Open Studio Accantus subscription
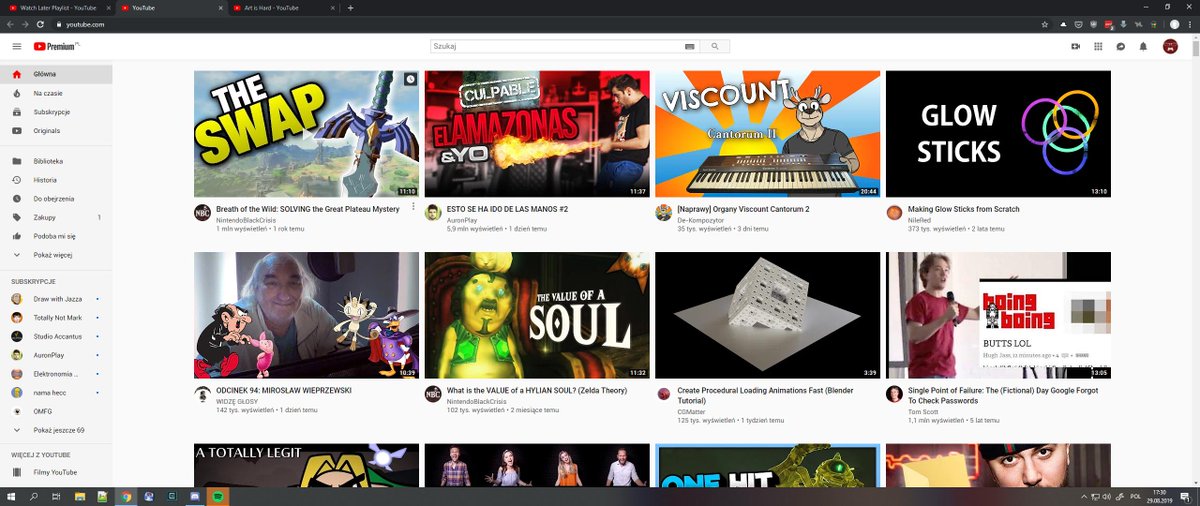Viewport: 1200px width, 506px height. (x=56, y=336)
